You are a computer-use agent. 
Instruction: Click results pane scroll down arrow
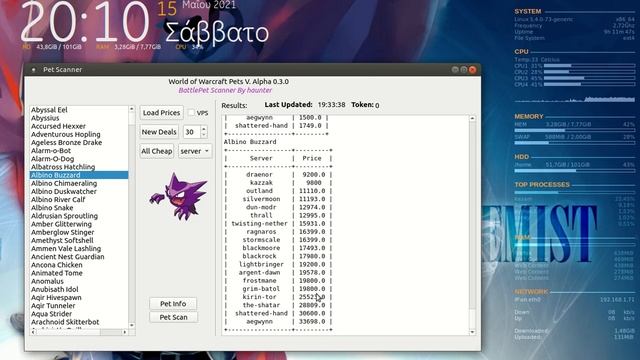tap(472, 332)
